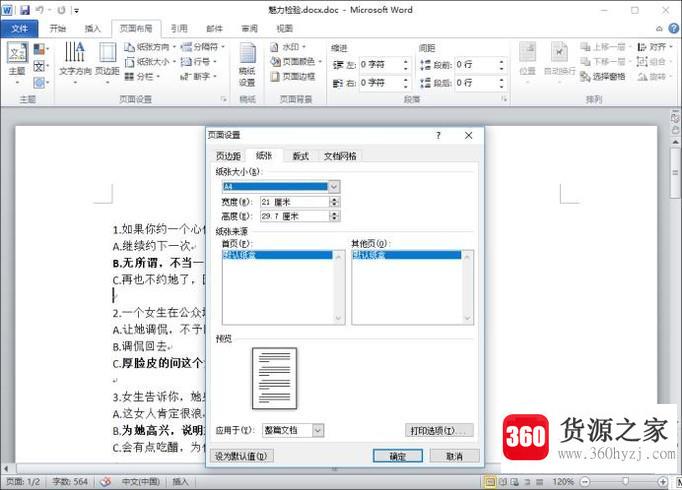682x490 pixels.
Task: Click the Save icon in quick access toolbar
Action: 25,10
